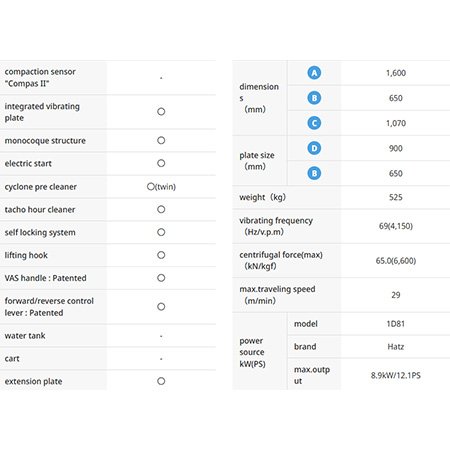Viewport: 450px width, 450px height.
Task: Click the B badge under dimensions
Action: click(314, 98)
